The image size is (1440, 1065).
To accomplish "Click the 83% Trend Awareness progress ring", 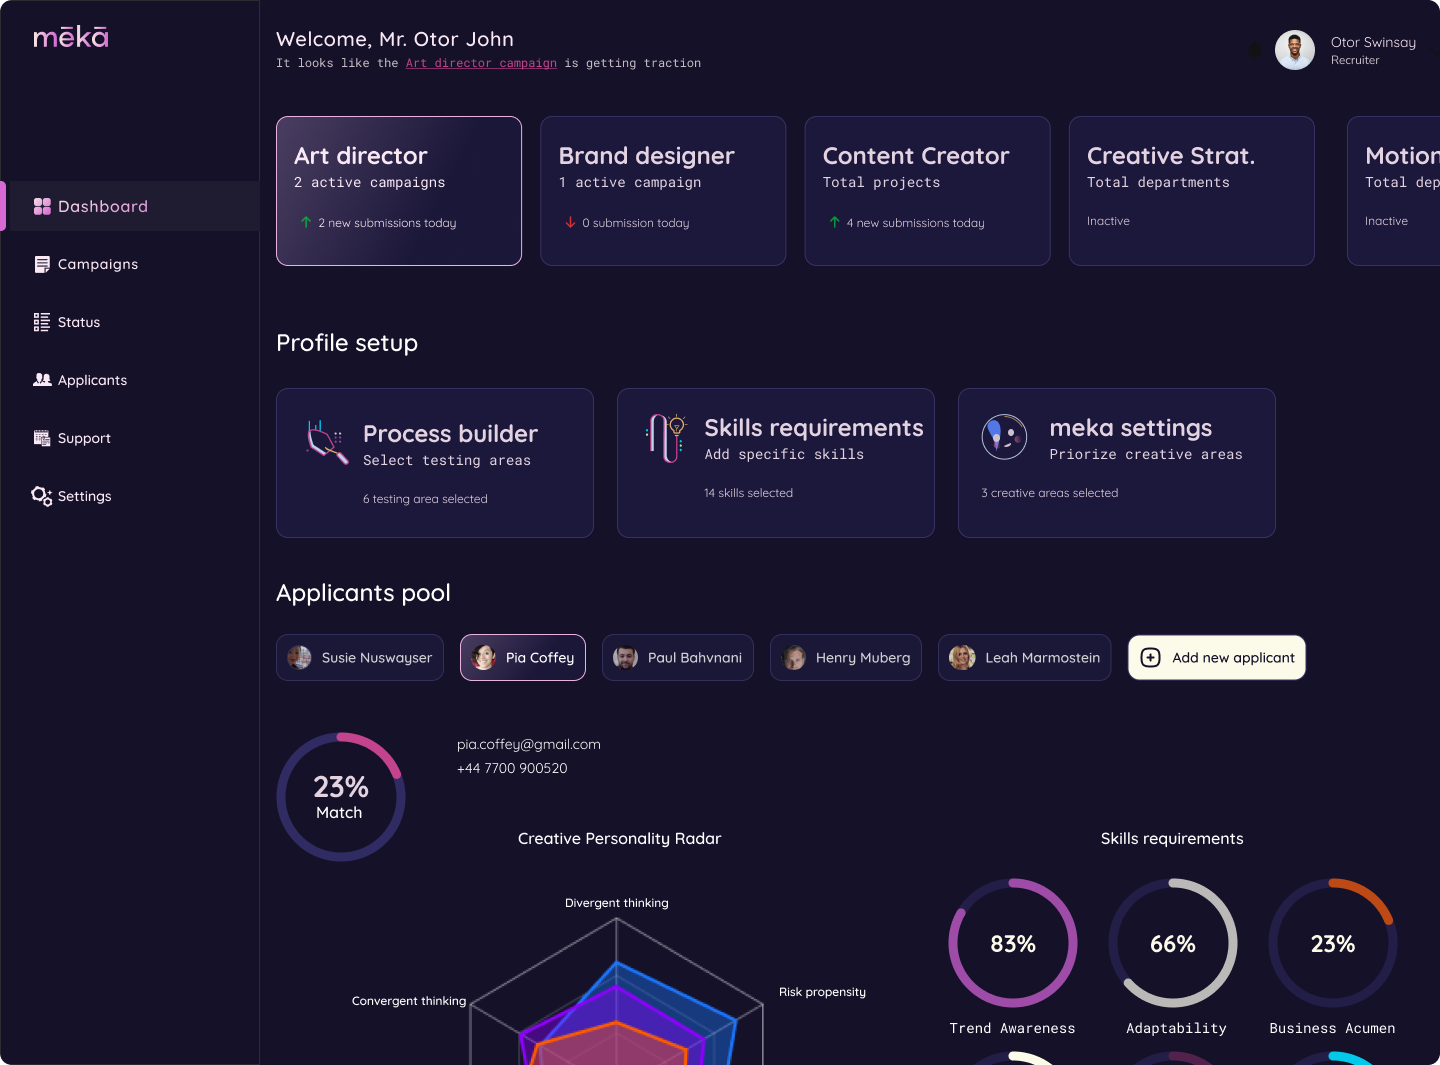I will (1012, 943).
